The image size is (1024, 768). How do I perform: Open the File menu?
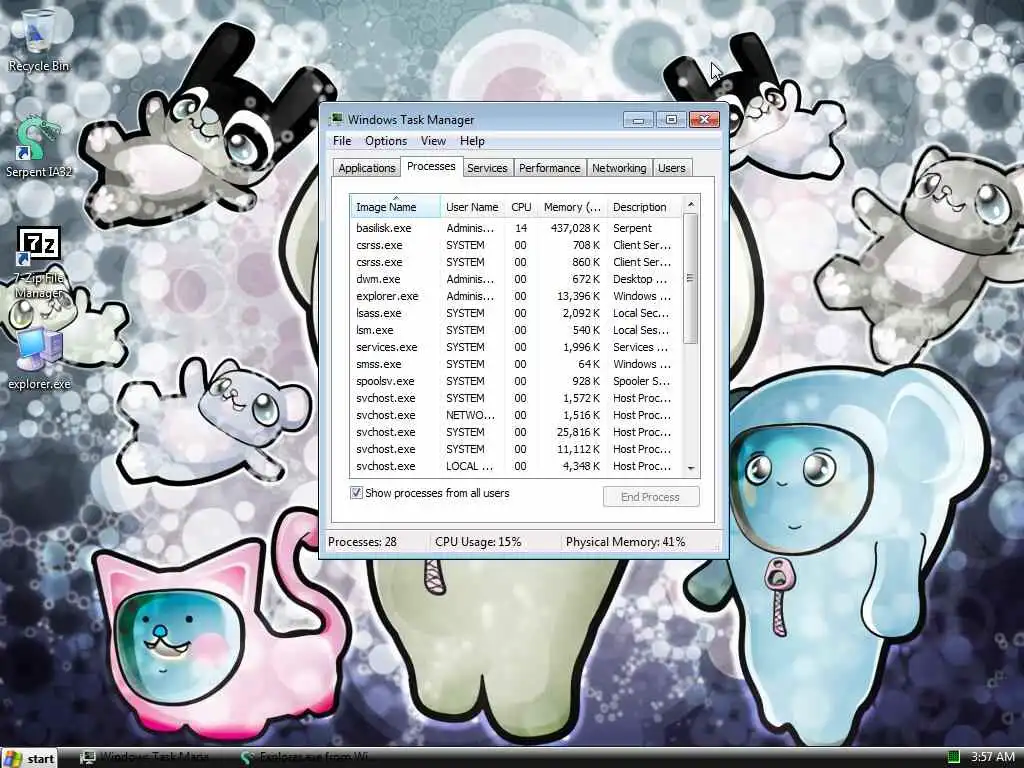pyautogui.click(x=342, y=140)
